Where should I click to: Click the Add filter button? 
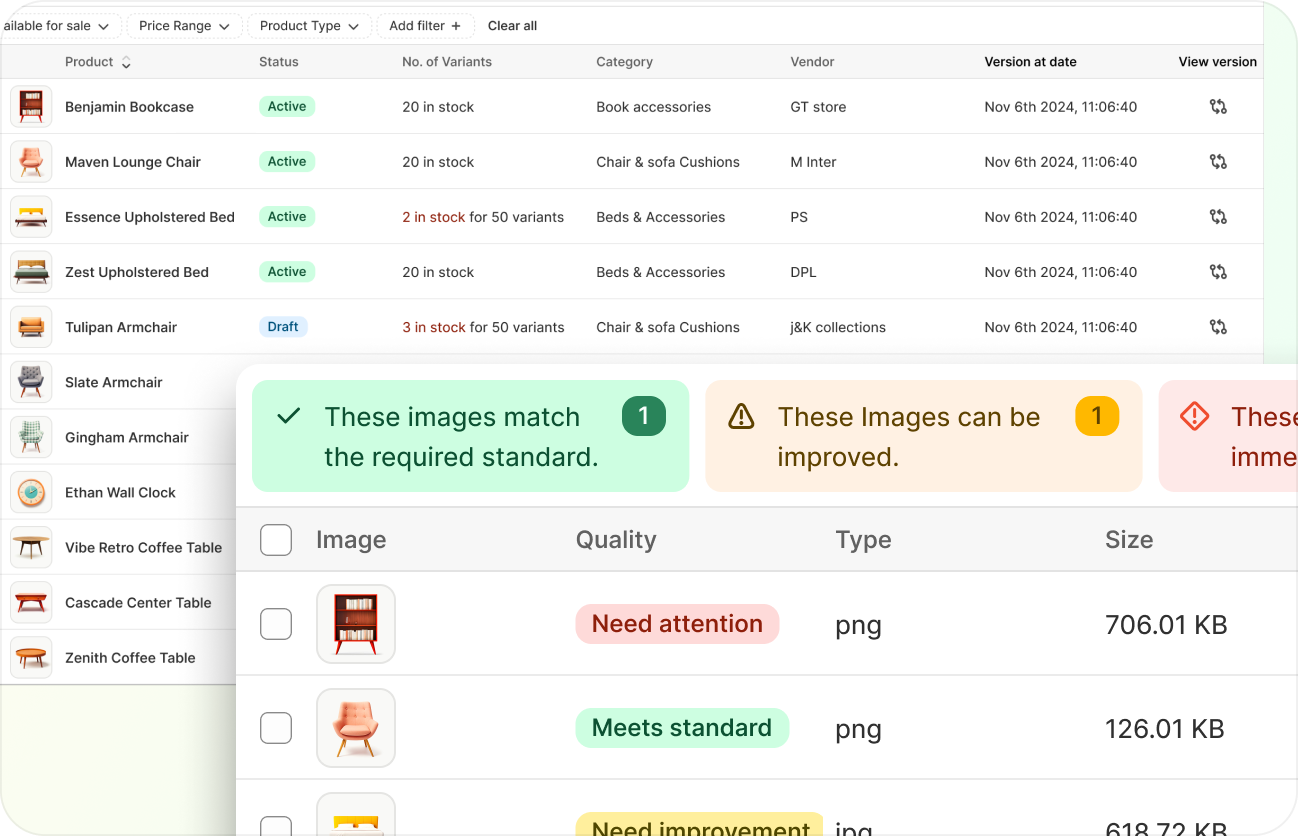click(425, 26)
